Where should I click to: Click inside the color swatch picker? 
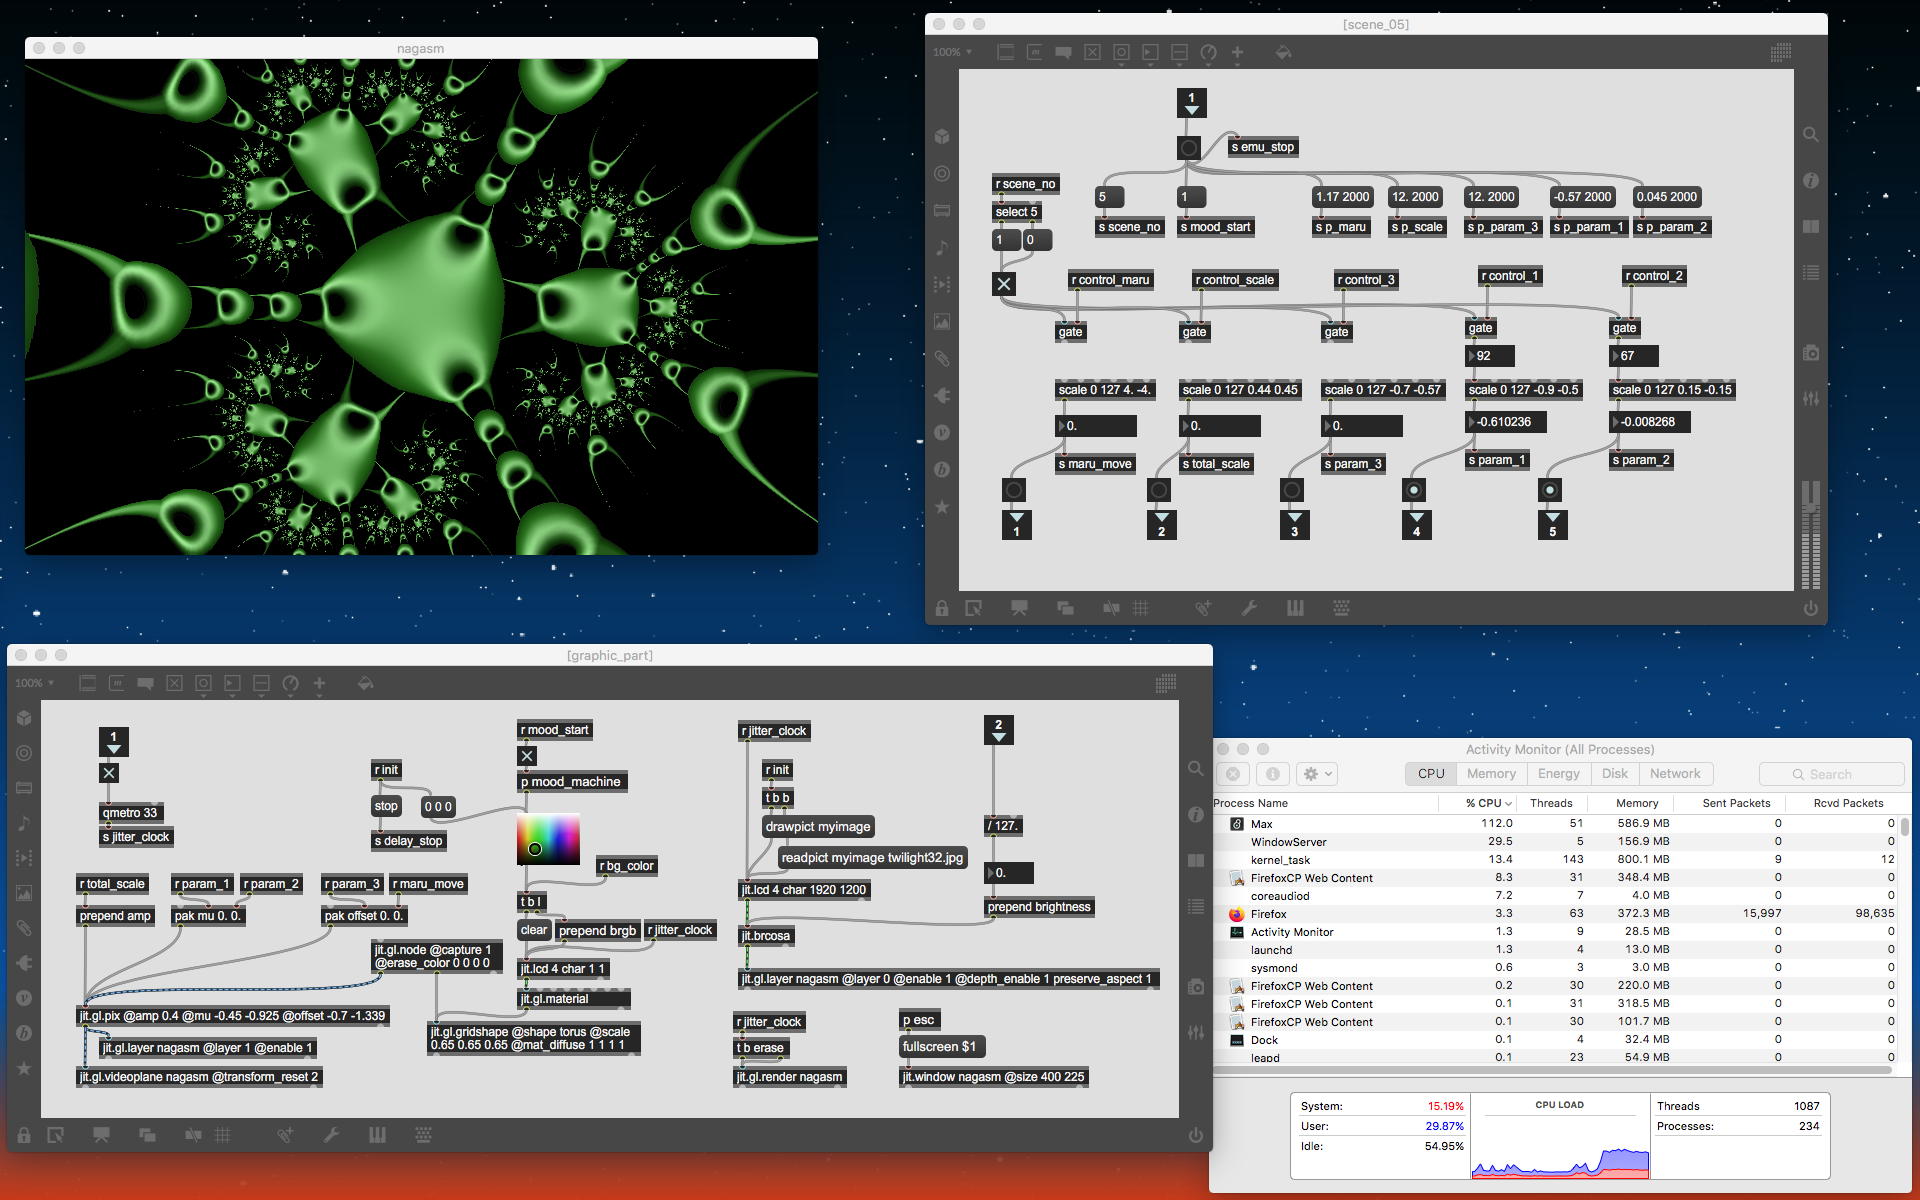point(548,838)
